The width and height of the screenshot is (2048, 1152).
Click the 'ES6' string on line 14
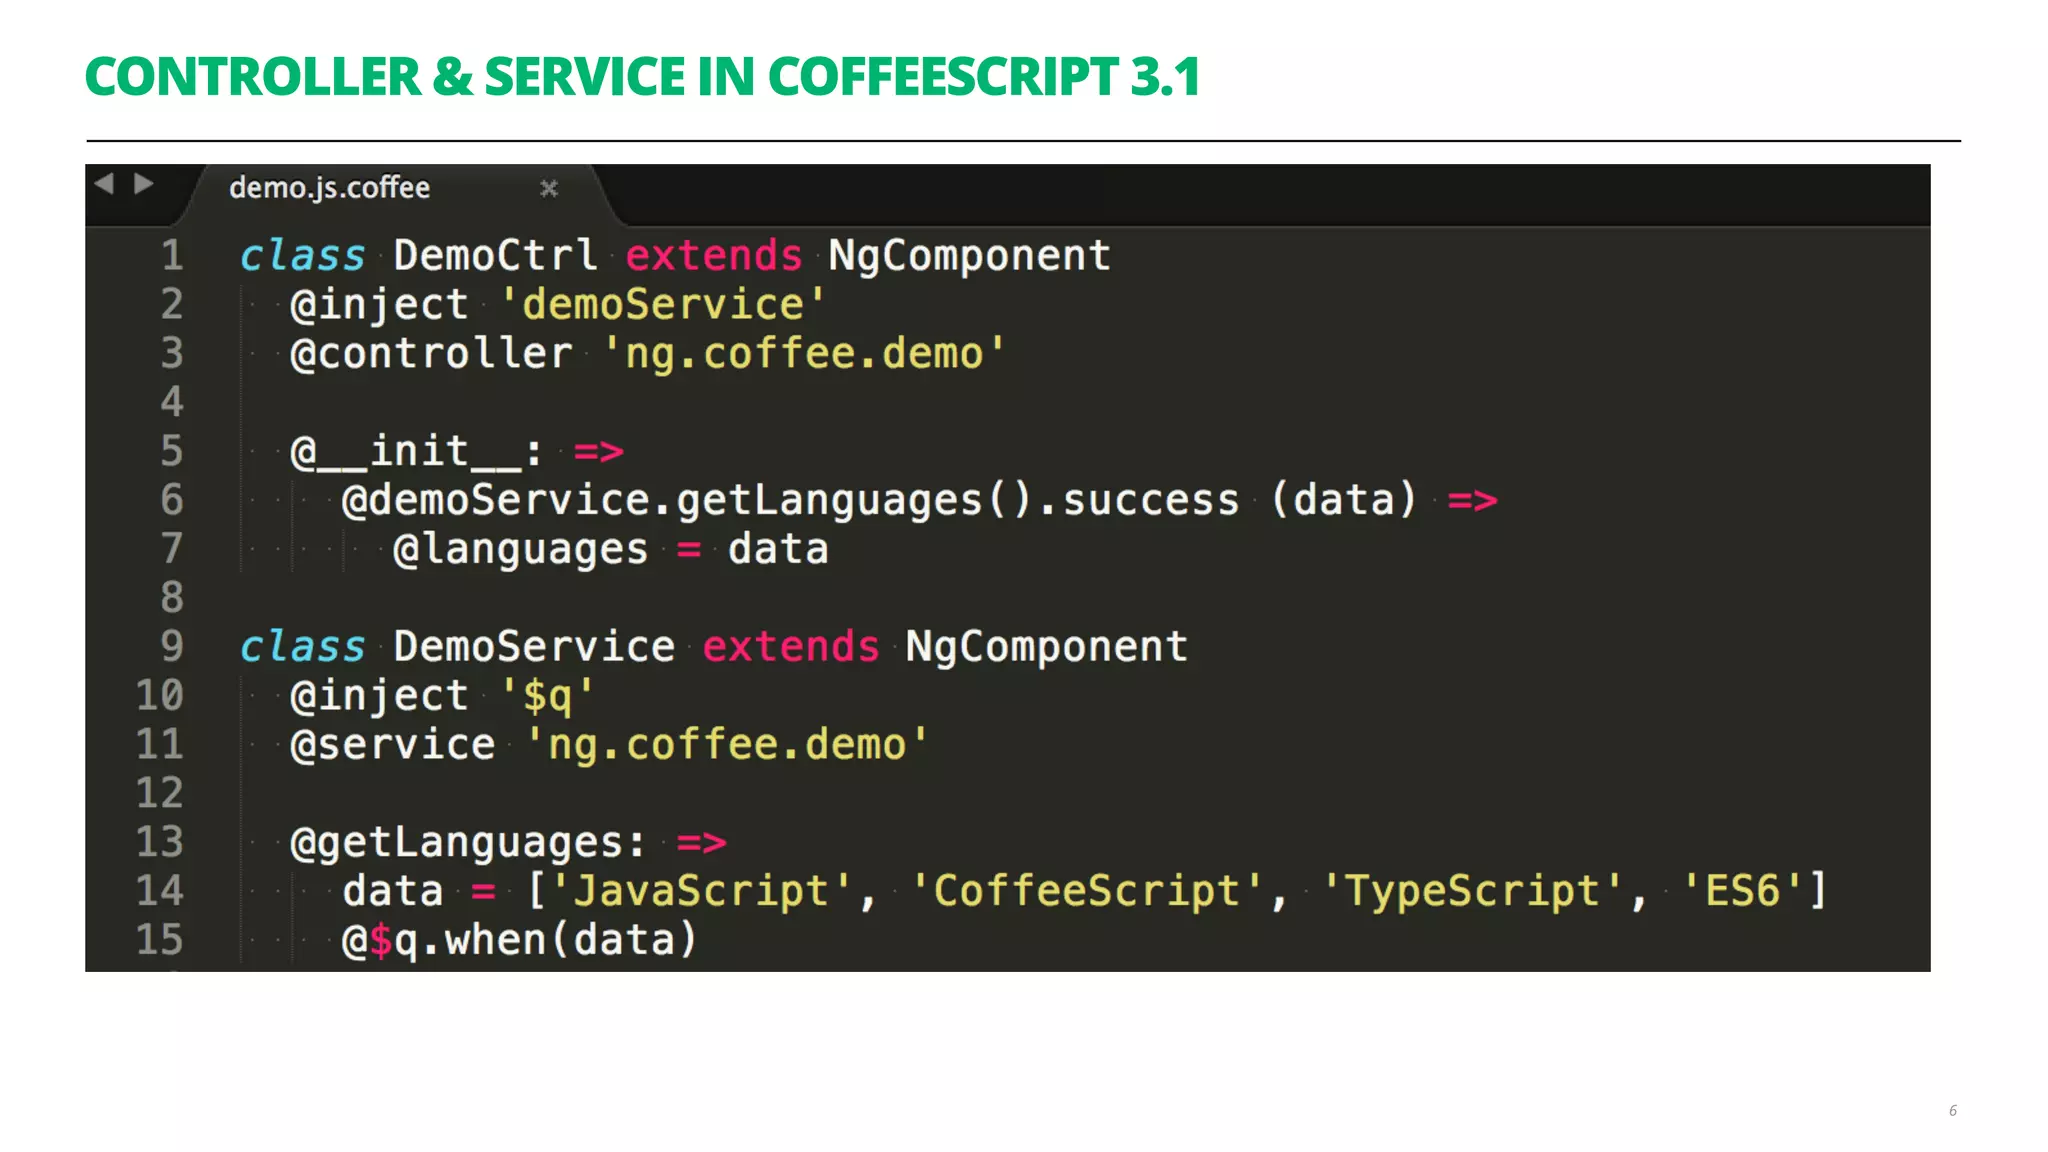click(x=1742, y=891)
